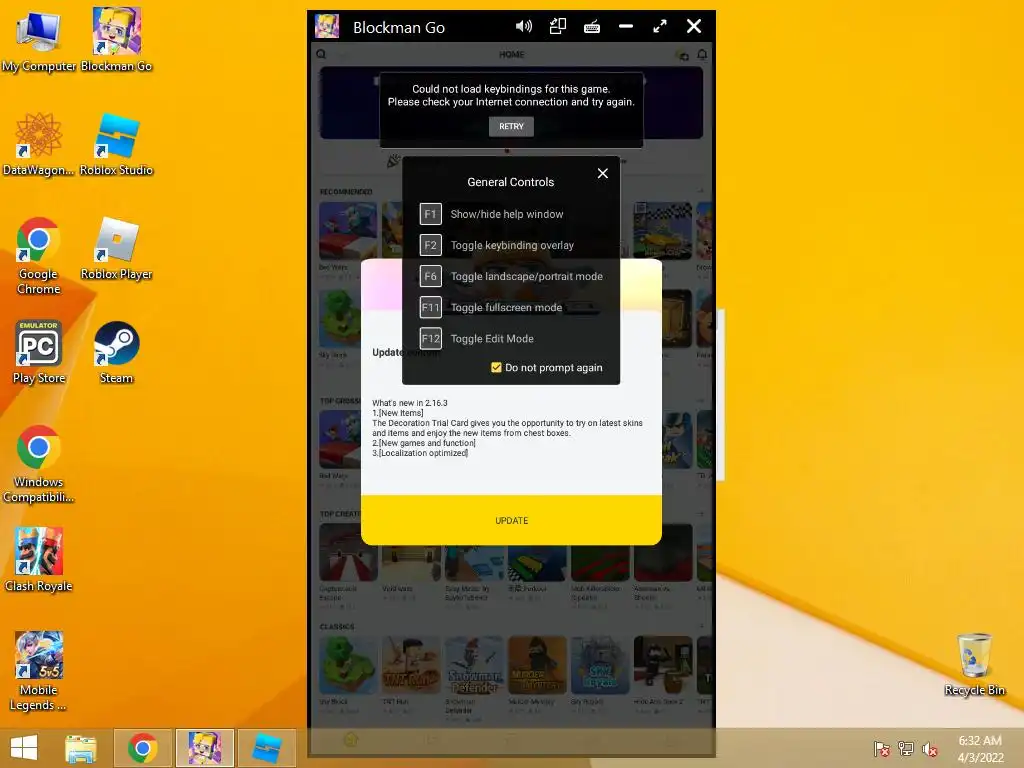Click the F1 key badge

coord(430,214)
